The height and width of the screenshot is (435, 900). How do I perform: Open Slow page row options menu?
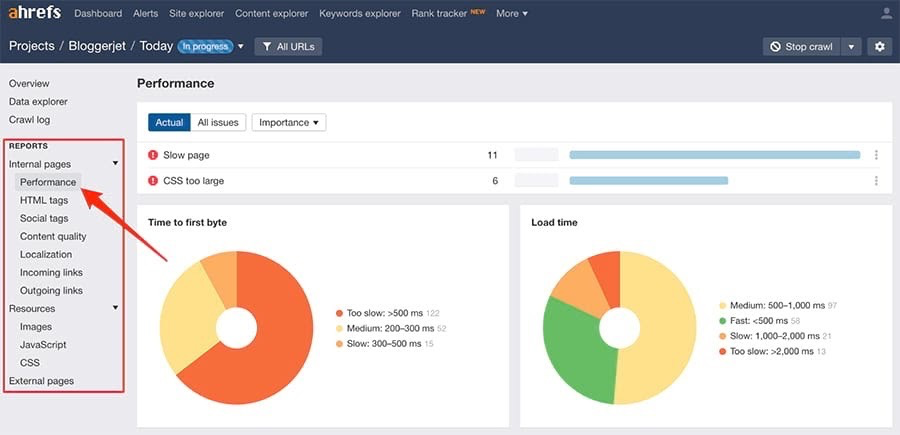pyautogui.click(x=876, y=155)
